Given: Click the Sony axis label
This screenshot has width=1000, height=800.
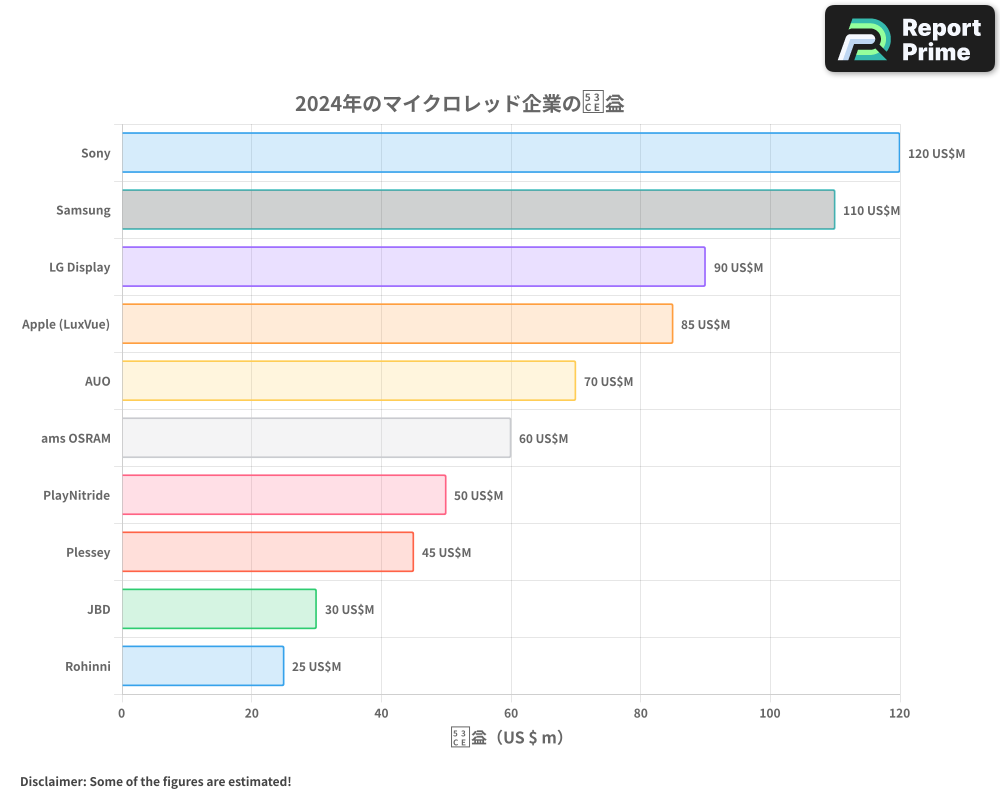Looking at the screenshot, I should pos(96,153).
